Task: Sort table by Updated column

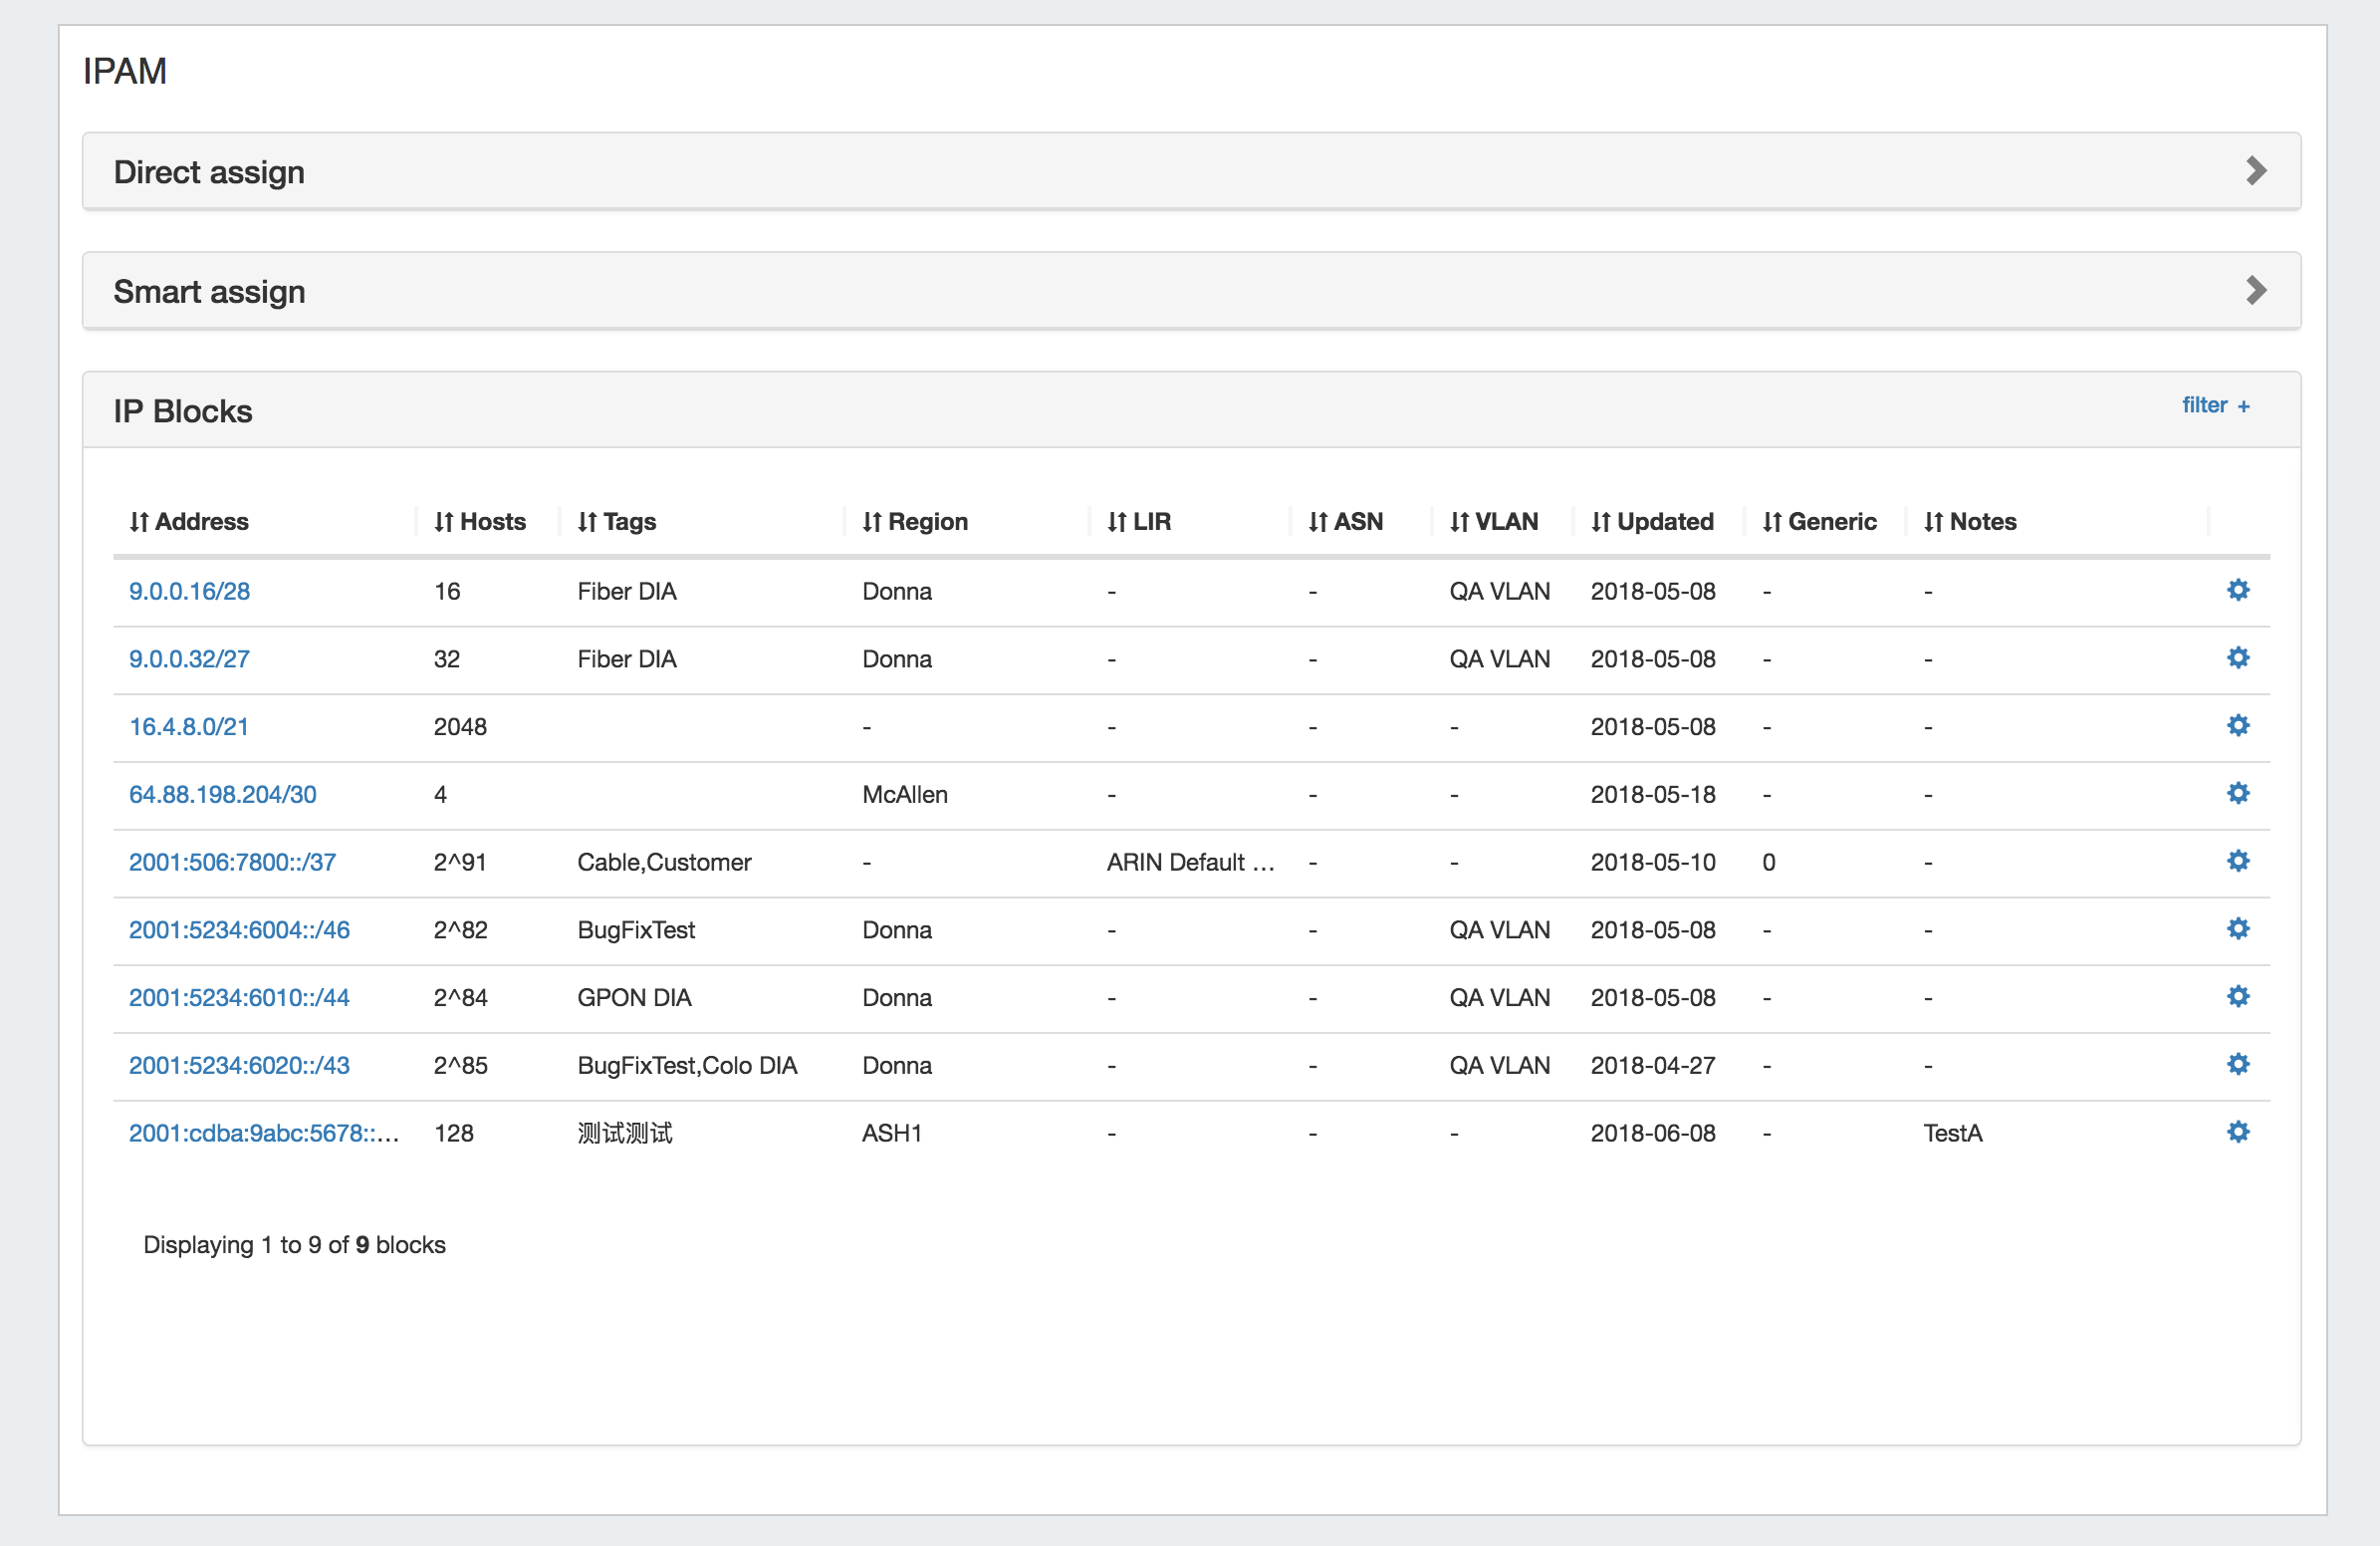Action: (x=1652, y=522)
